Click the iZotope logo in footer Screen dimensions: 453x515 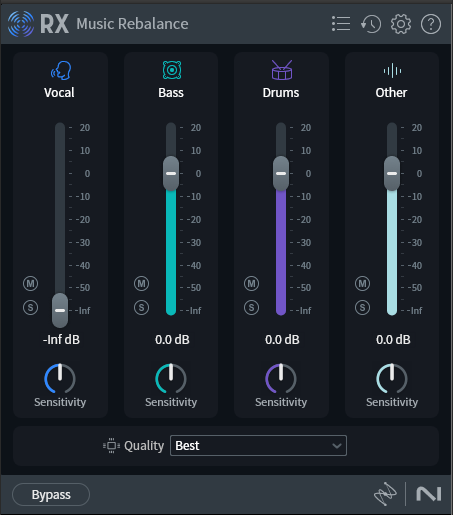385,494
